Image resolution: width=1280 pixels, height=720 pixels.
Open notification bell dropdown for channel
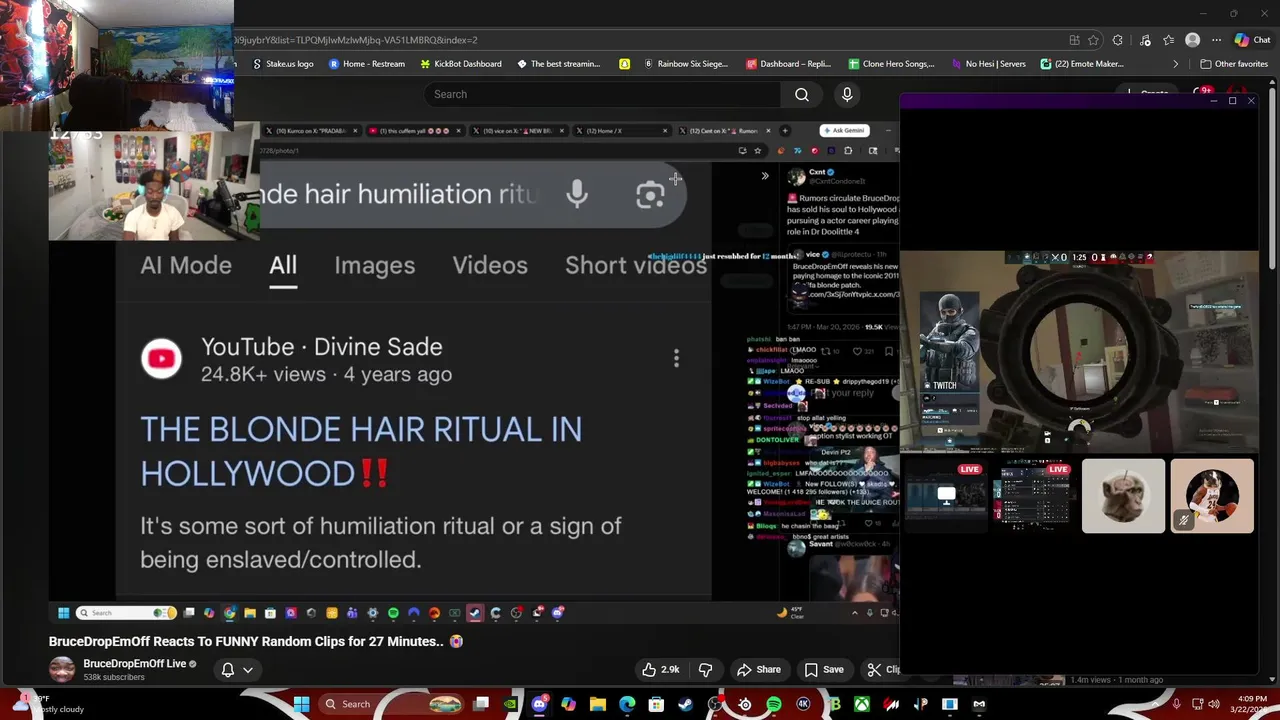(237, 670)
